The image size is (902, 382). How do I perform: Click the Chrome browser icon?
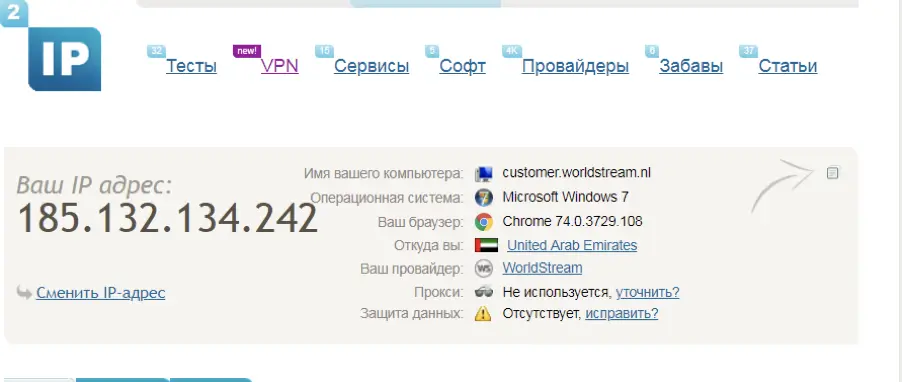(484, 221)
